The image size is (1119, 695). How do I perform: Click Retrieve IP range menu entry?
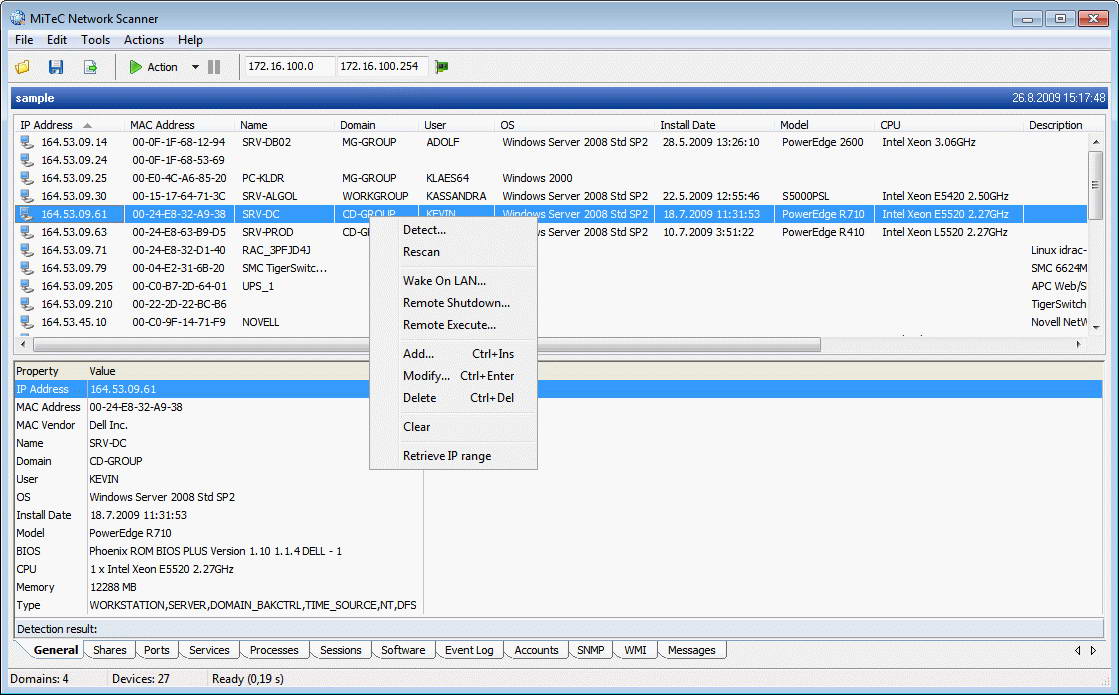(447, 456)
